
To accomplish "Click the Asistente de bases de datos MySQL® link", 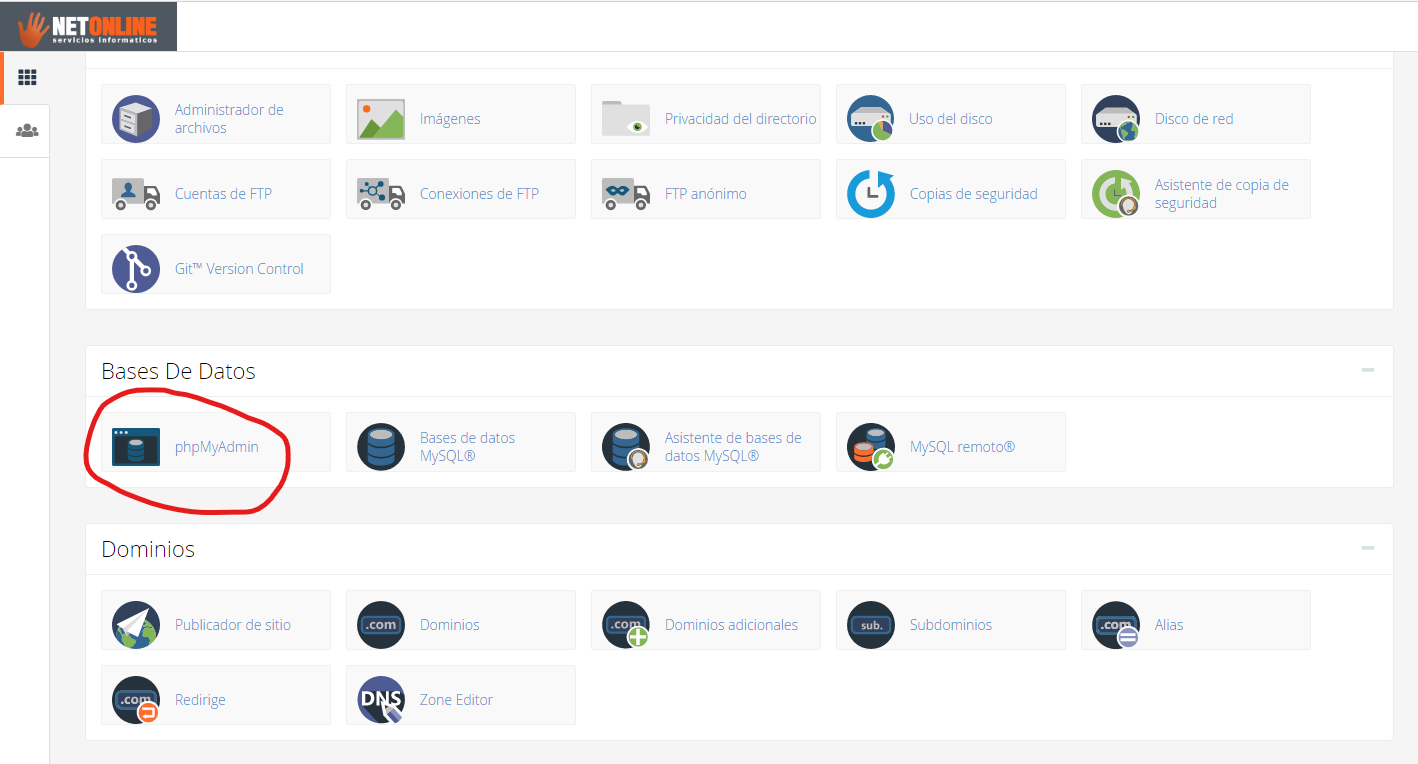I will 734,447.
